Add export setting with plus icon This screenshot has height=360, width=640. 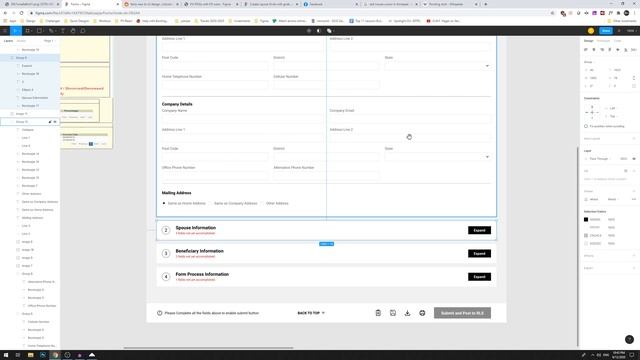tap(634, 268)
